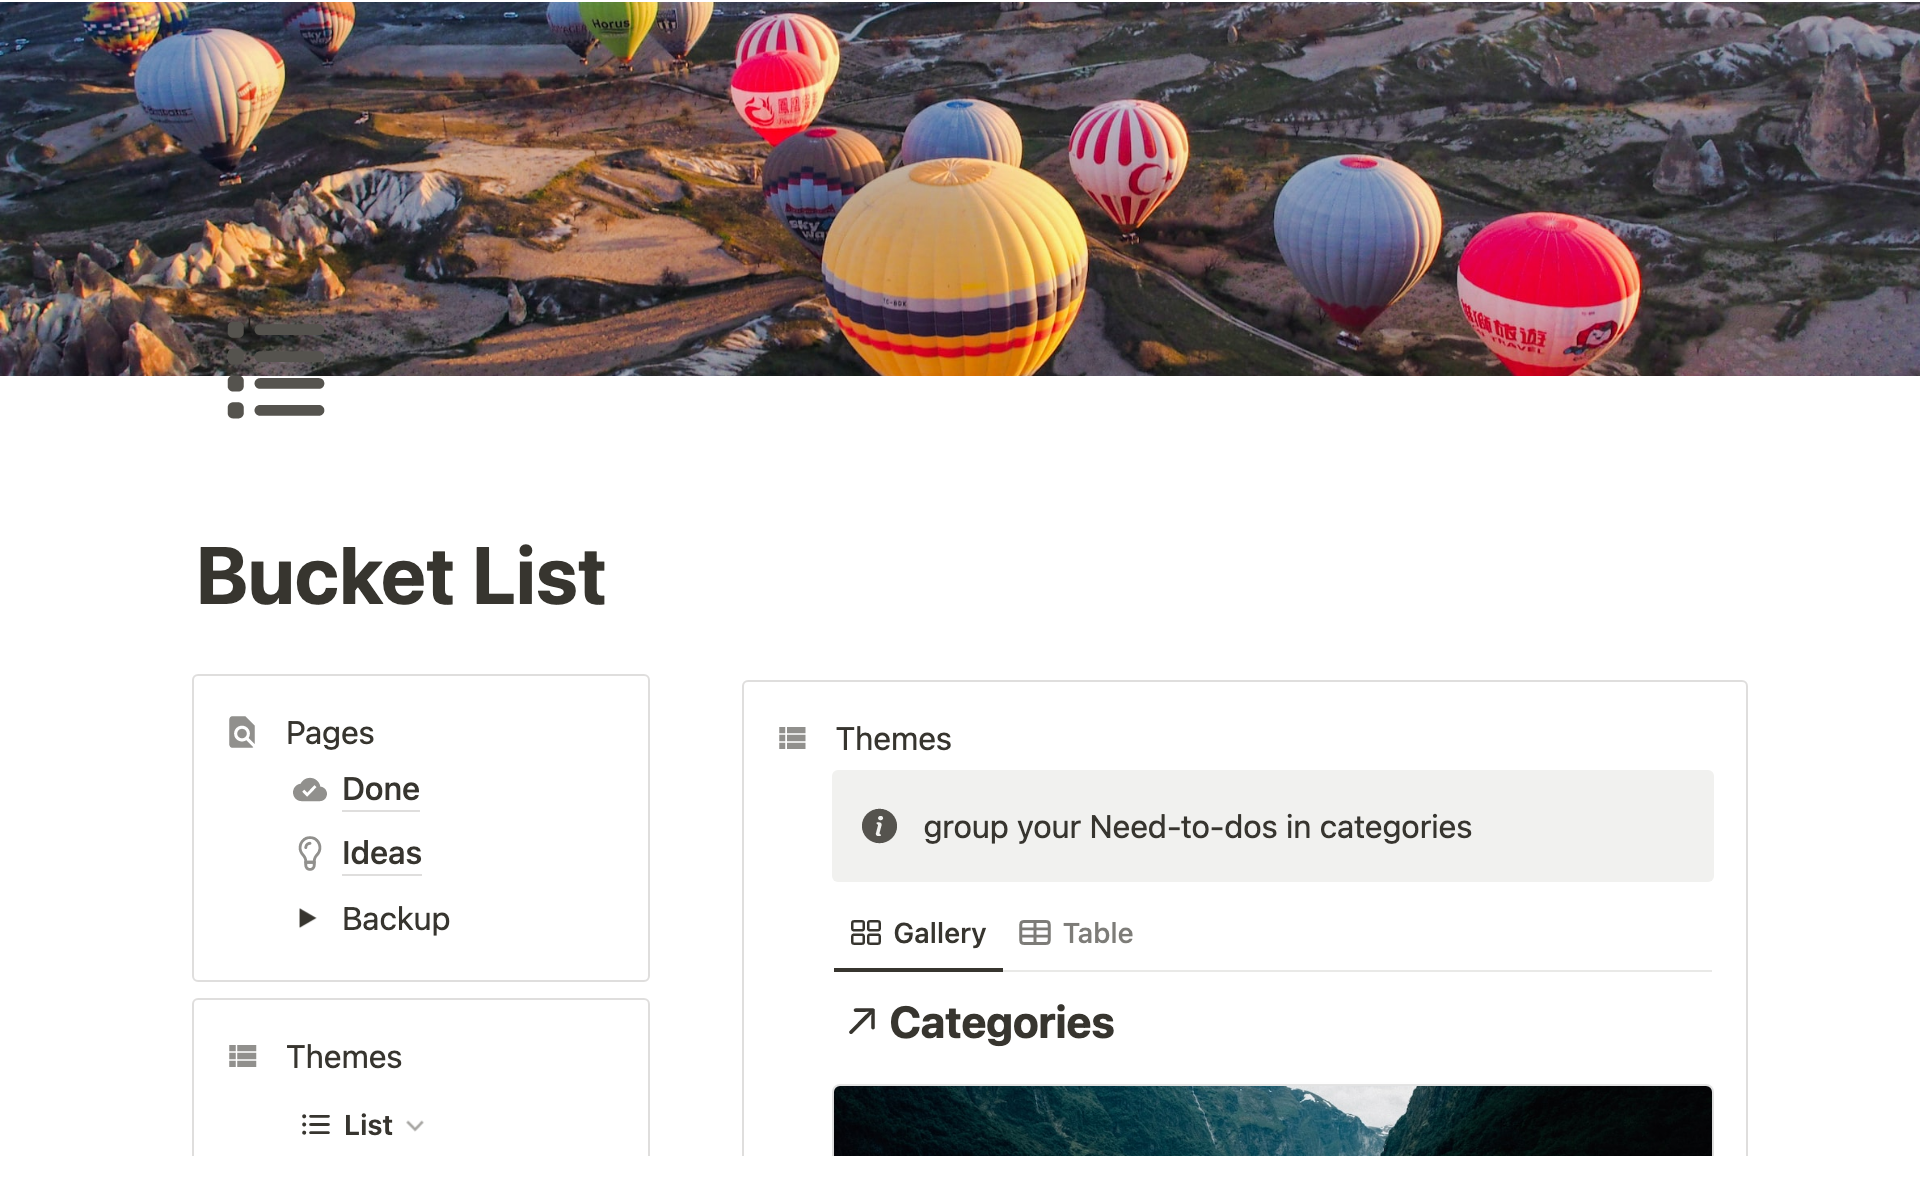Screen dimensions: 1920x1200
Task: Switch to the Gallery tab
Action: (938, 933)
